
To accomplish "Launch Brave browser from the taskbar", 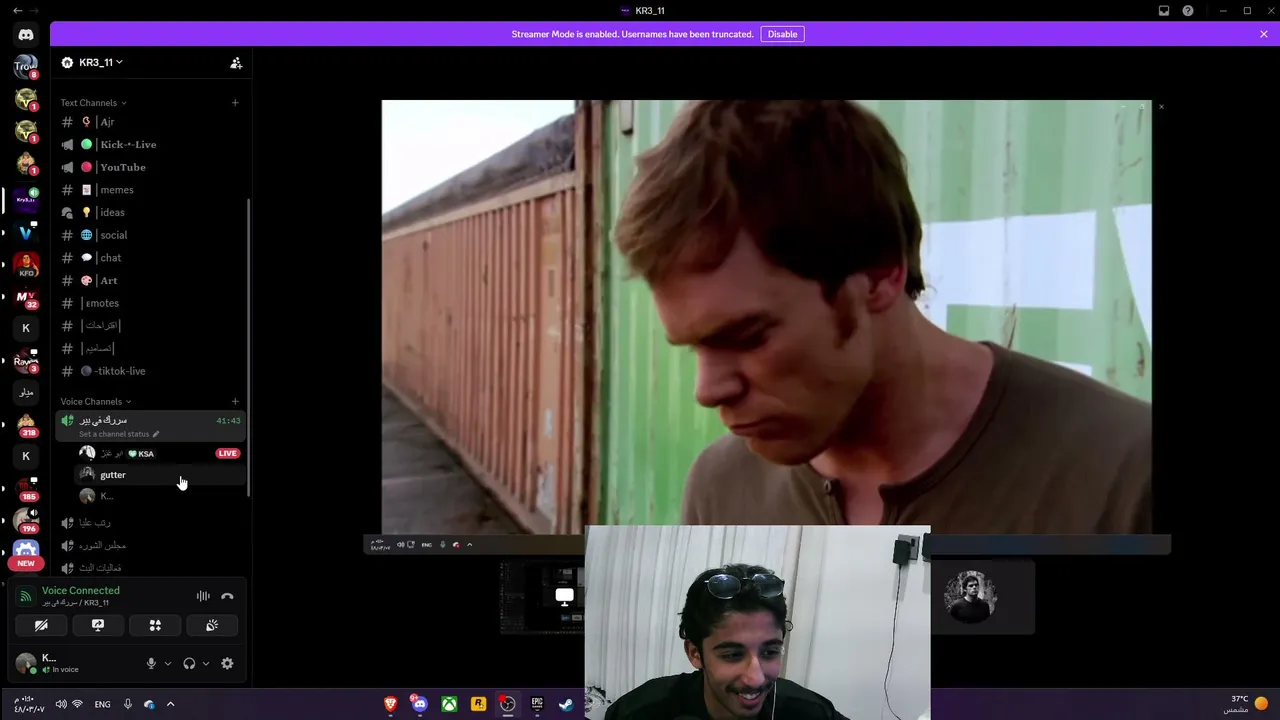I will (x=390, y=704).
